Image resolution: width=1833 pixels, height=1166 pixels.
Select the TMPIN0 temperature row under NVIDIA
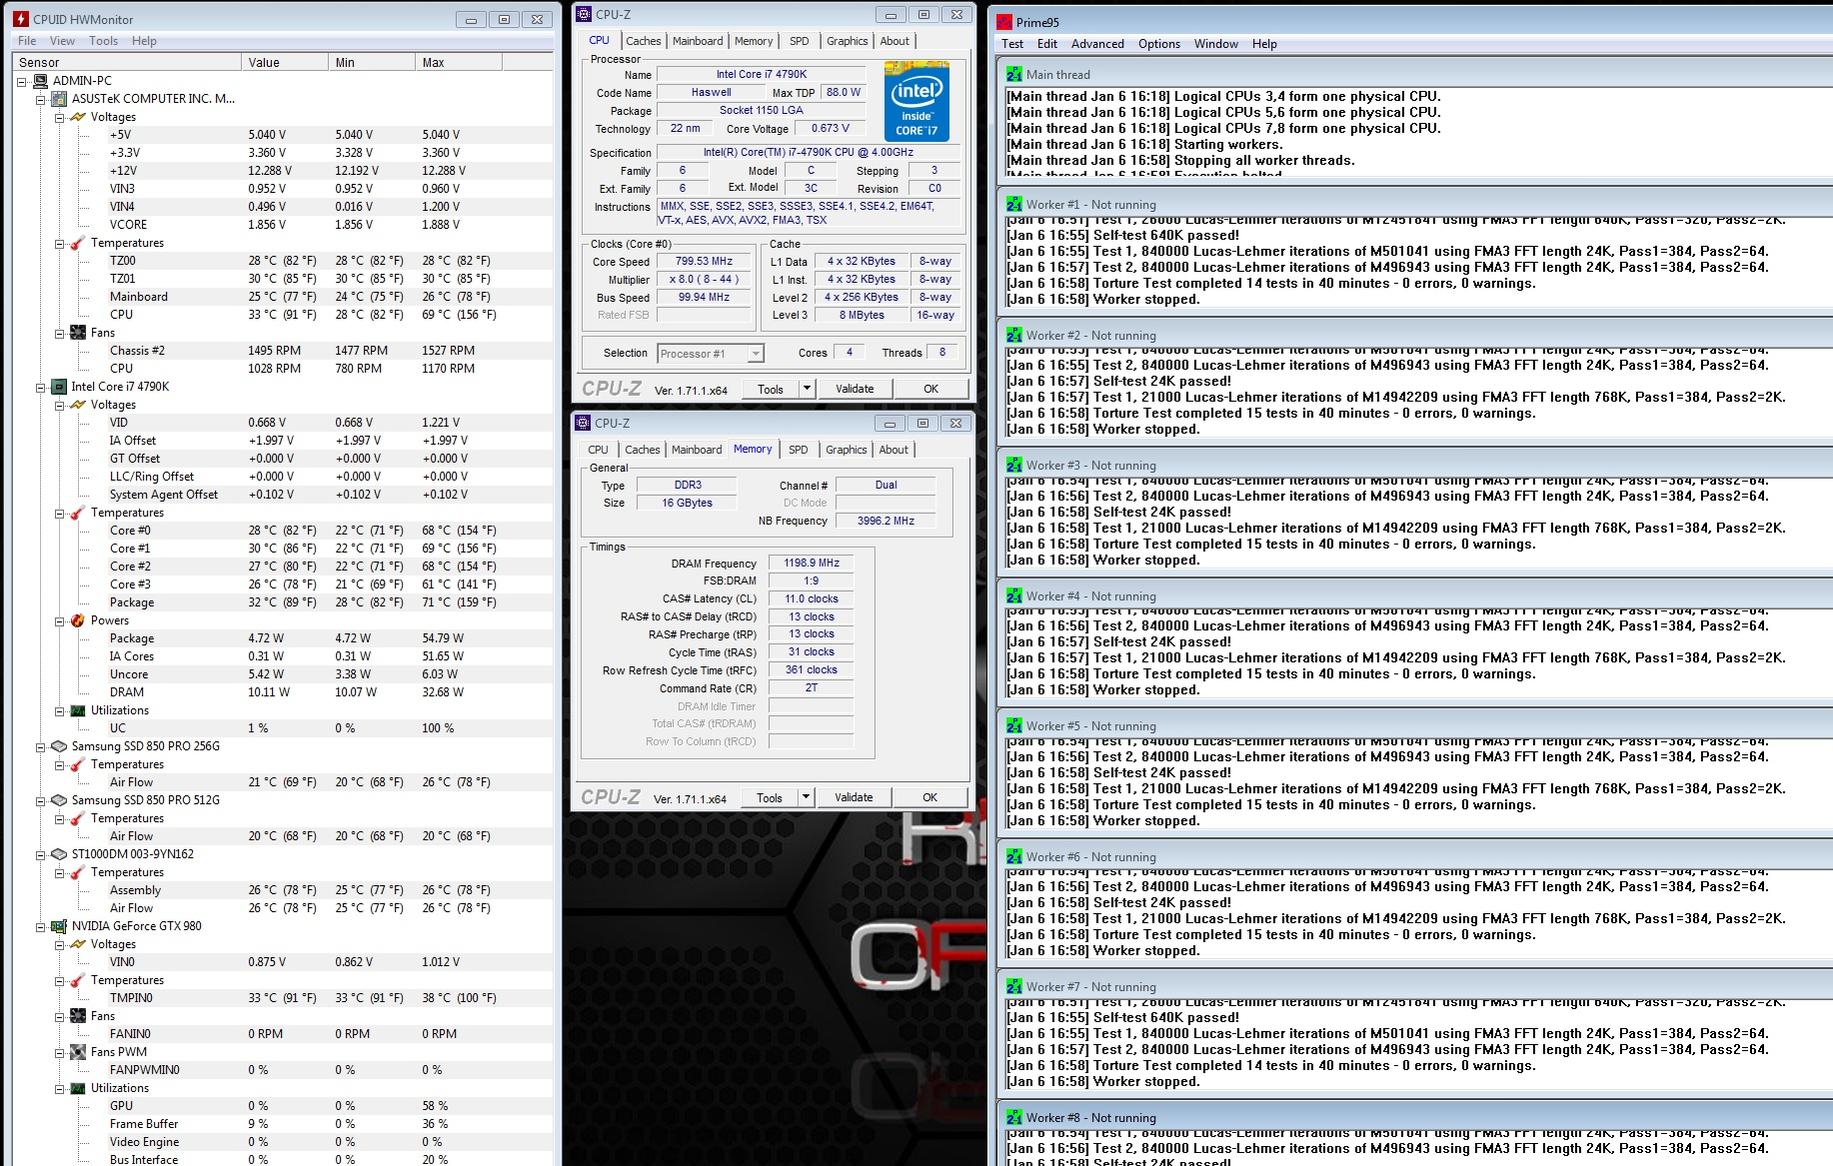pos(283,998)
